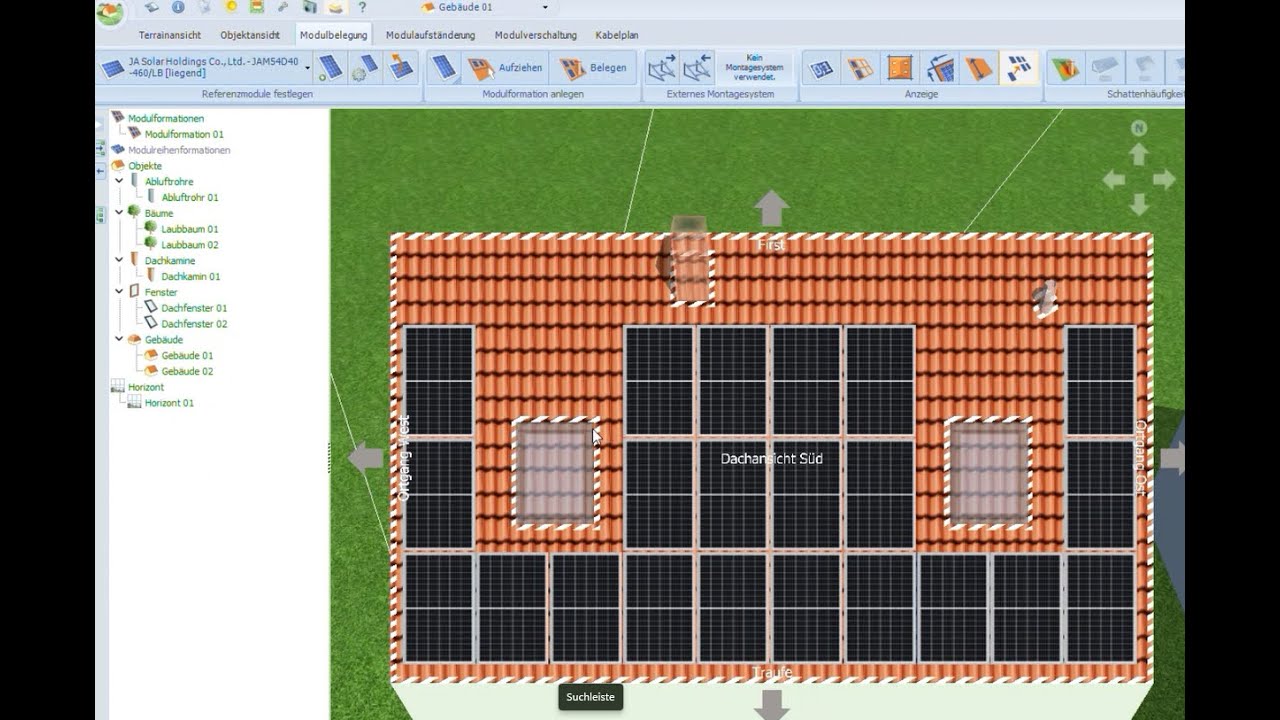Select Dachfenster 01 in the tree
The height and width of the screenshot is (720, 1280).
194,308
